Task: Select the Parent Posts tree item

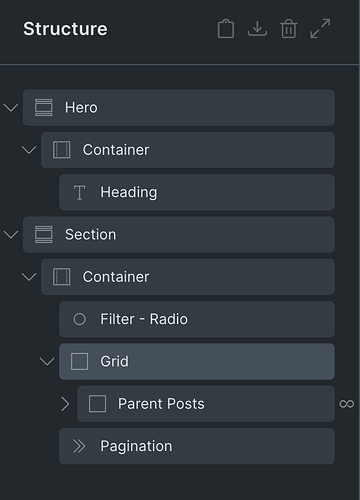Action: coord(206,404)
